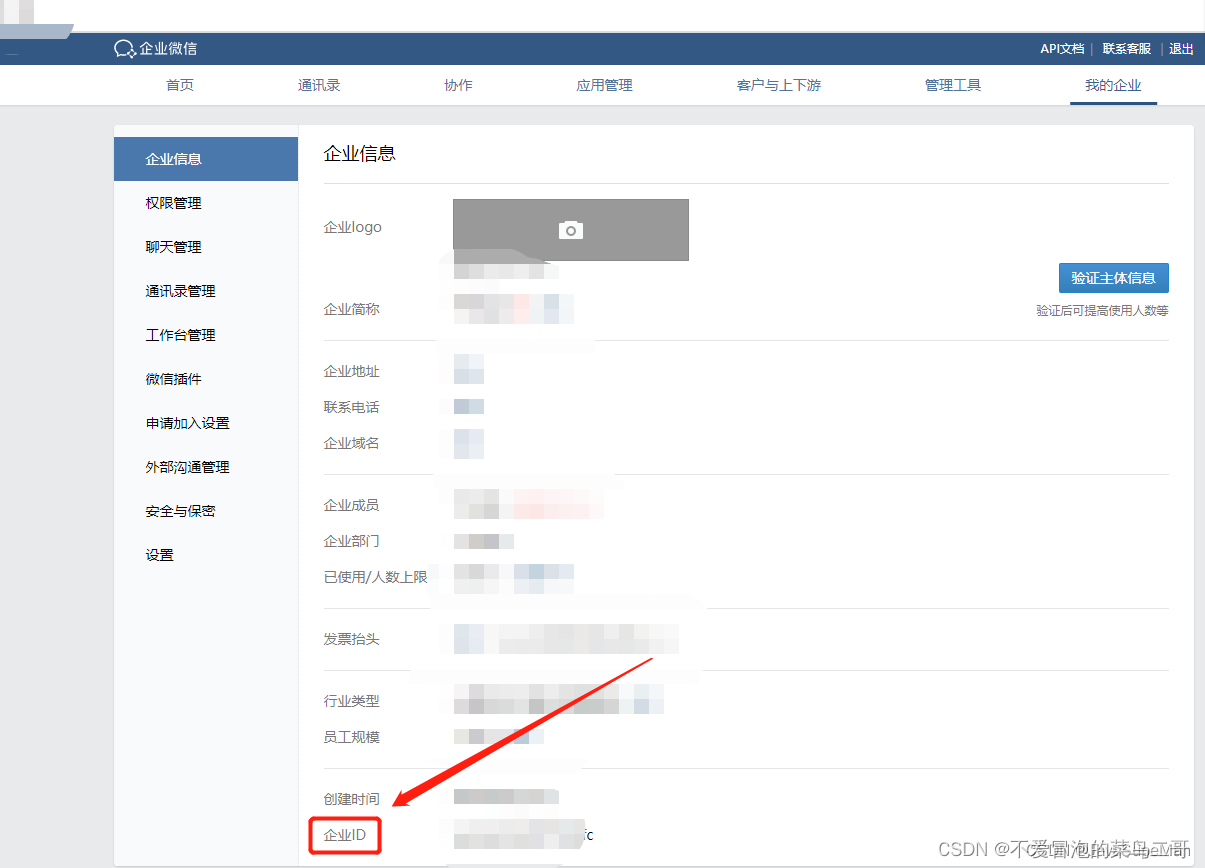Image resolution: width=1205 pixels, height=868 pixels.
Task: Click the 员工规模 label
Action: 352,738
